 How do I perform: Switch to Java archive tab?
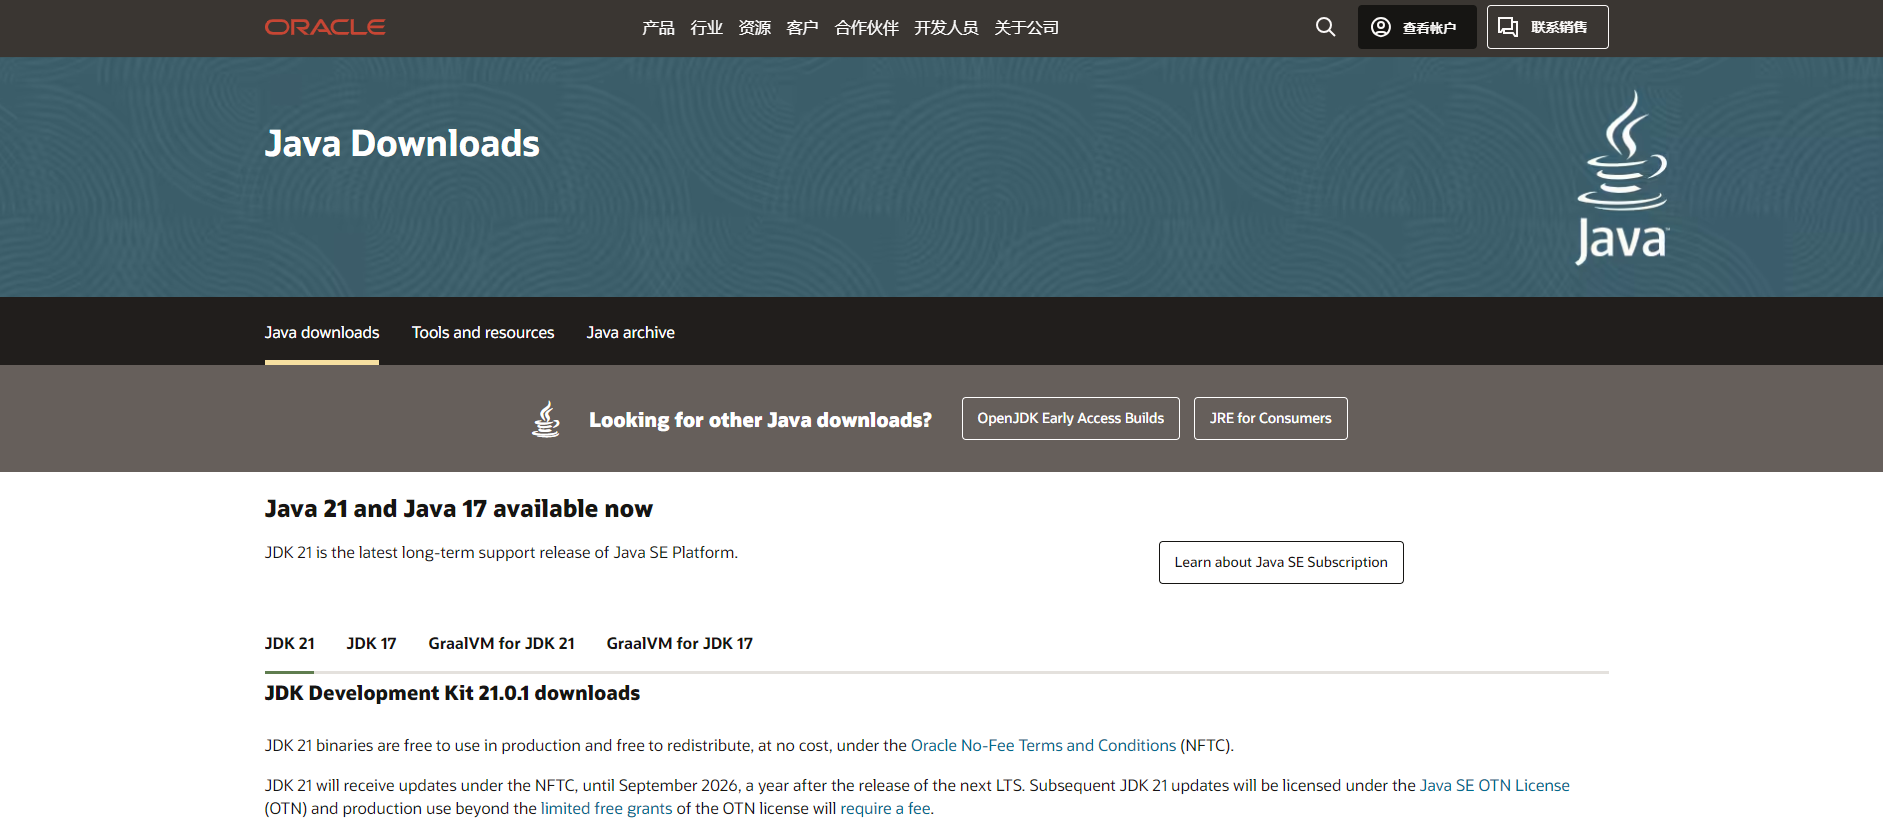click(631, 332)
